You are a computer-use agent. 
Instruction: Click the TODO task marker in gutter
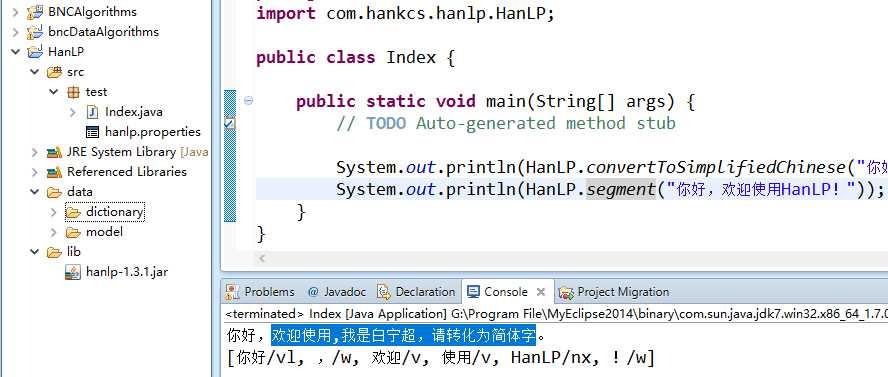(229, 123)
